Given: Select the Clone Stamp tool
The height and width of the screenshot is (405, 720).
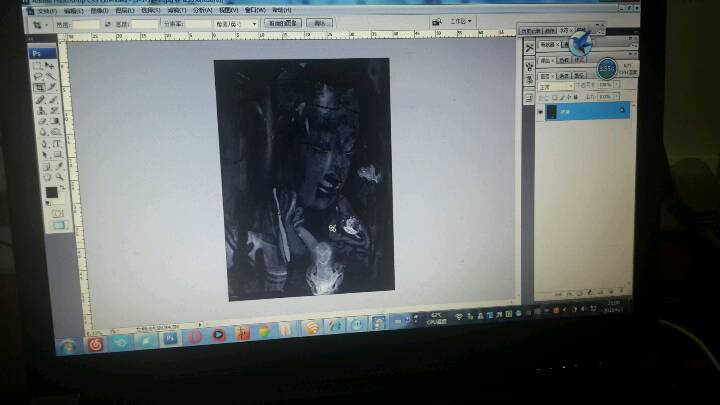Looking at the screenshot, I should point(41,110).
